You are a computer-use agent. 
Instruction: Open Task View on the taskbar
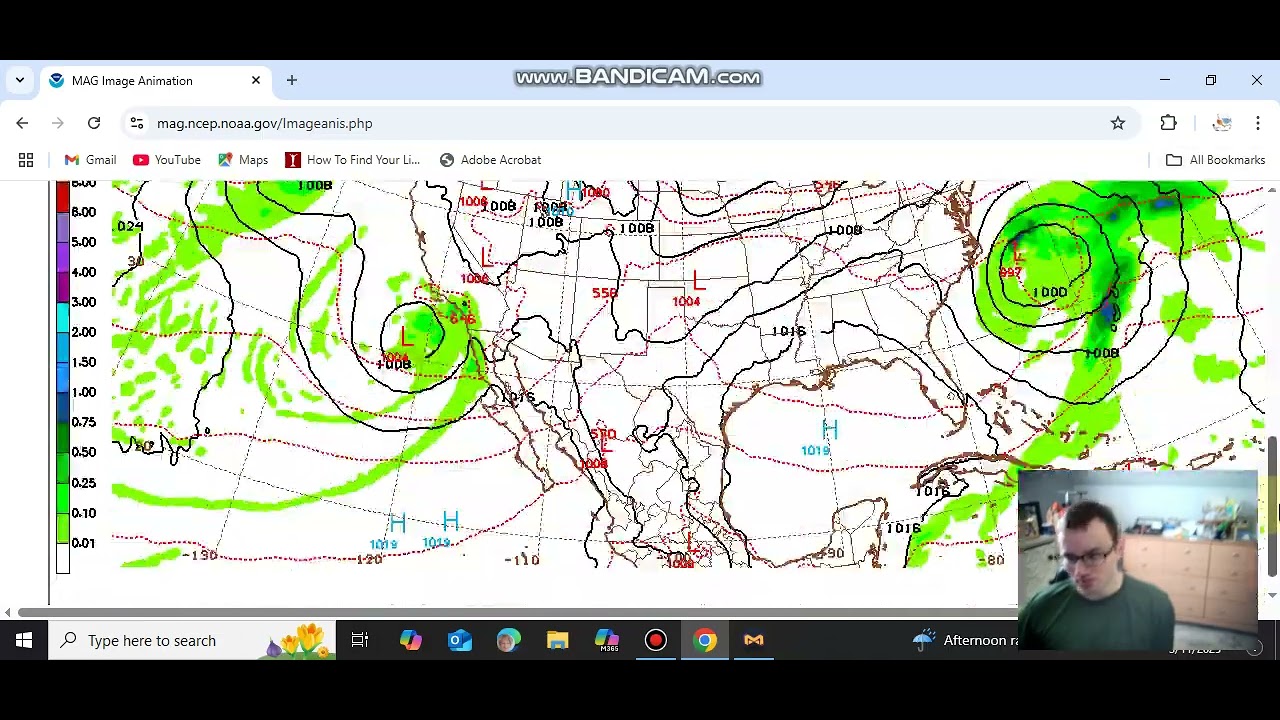coord(360,640)
